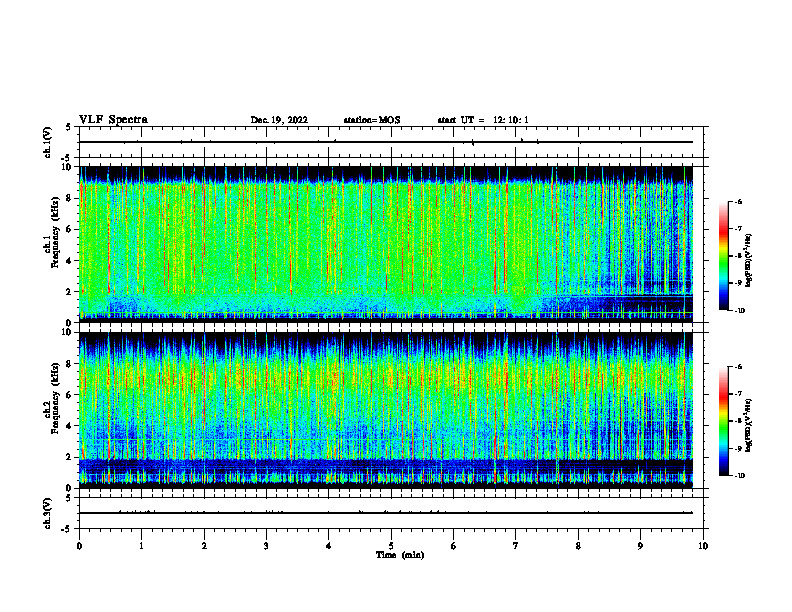Click the 'VLF Spectra' title text
Image resolution: width=792 pixels, height=612 pixels.
tap(113, 120)
